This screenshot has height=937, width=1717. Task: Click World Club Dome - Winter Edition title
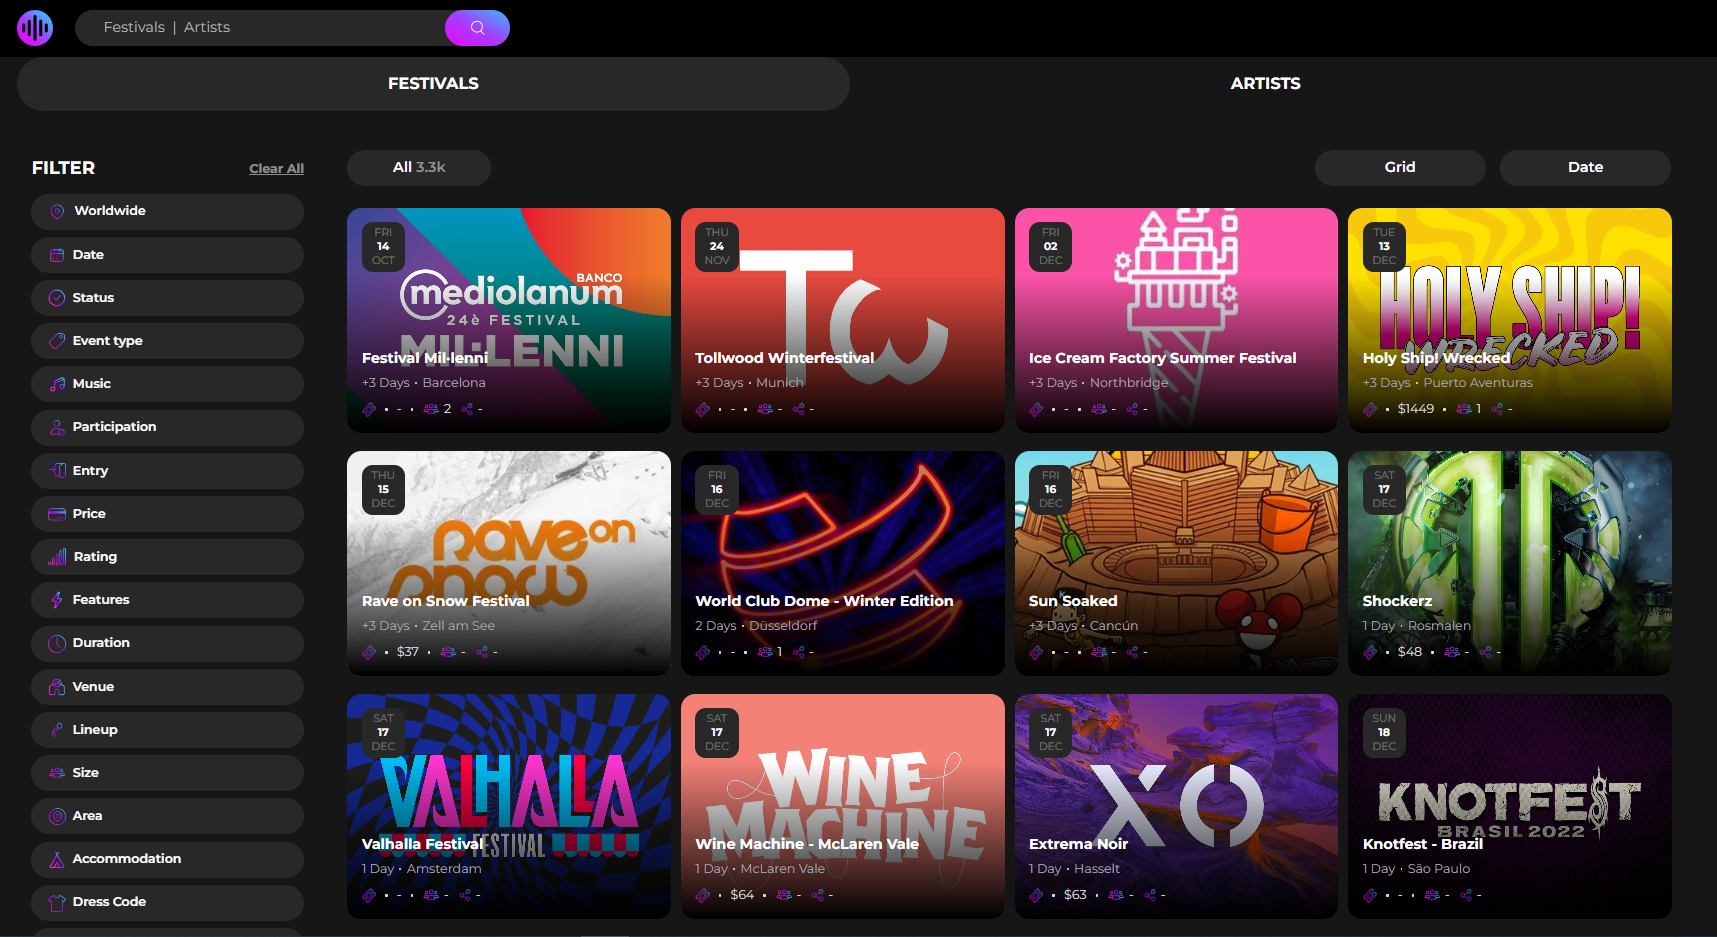pyautogui.click(x=824, y=601)
